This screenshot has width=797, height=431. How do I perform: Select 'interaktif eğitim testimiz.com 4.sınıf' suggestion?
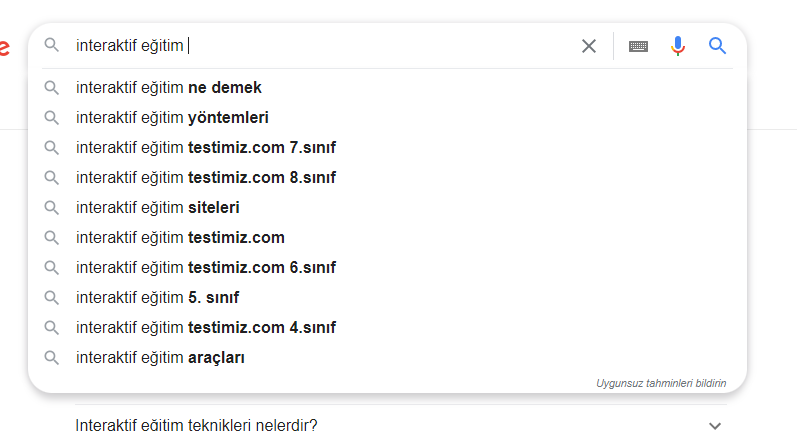click(x=387, y=327)
